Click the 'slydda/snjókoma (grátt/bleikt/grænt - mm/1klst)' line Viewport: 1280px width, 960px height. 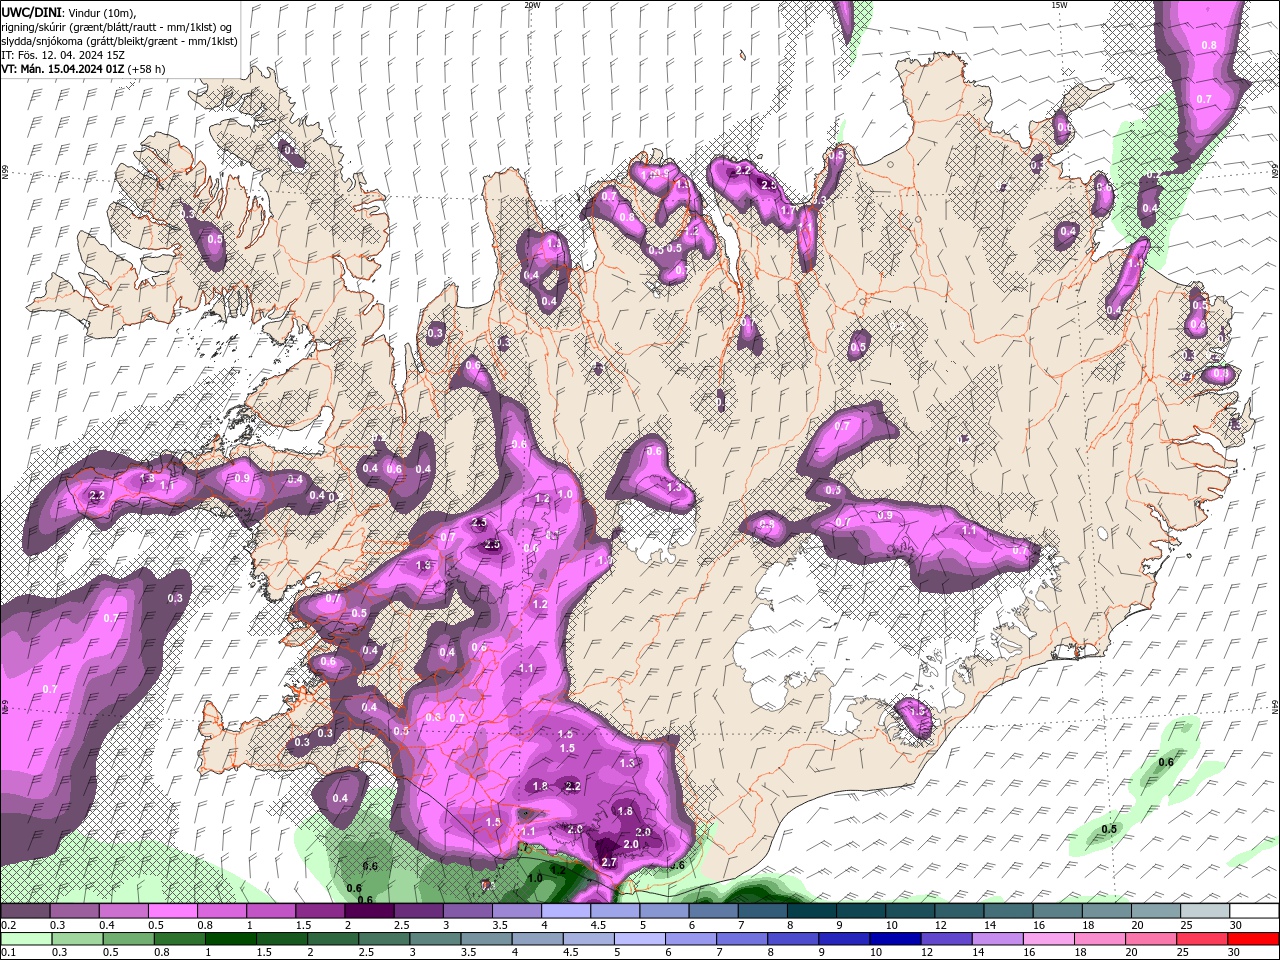[x=119, y=41]
